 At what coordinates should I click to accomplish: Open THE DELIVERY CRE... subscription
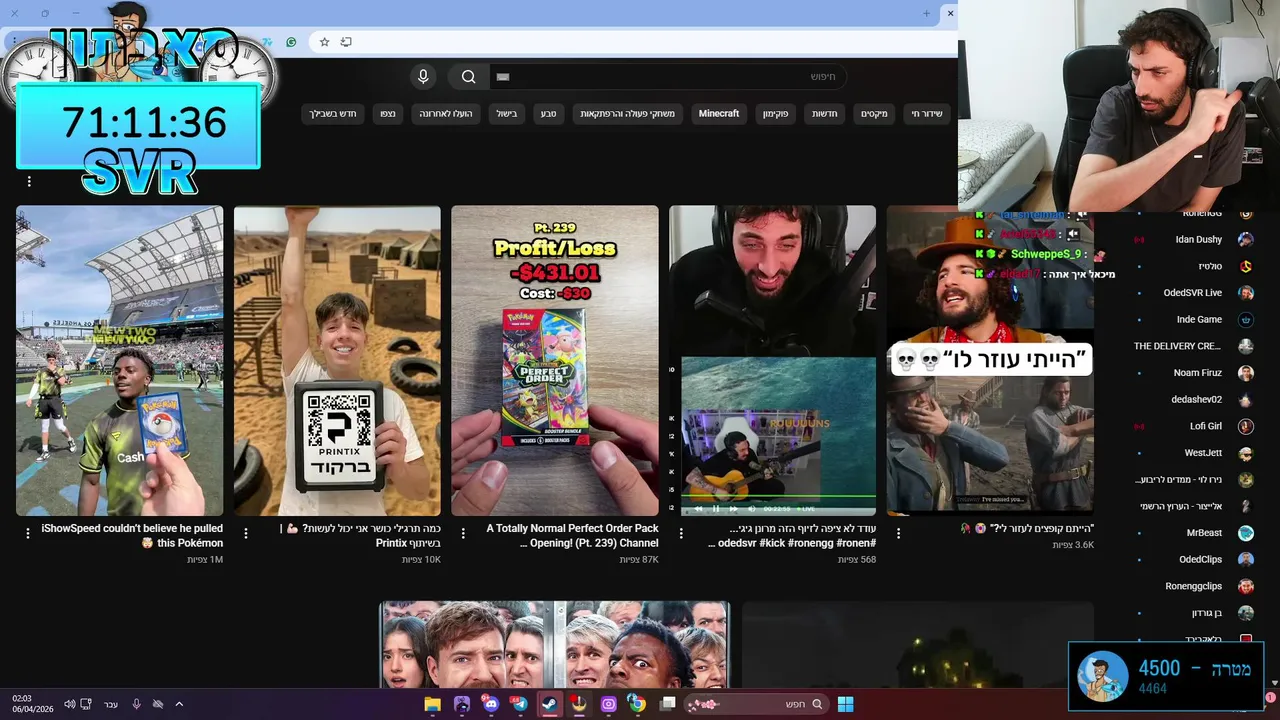coord(1177,346)
